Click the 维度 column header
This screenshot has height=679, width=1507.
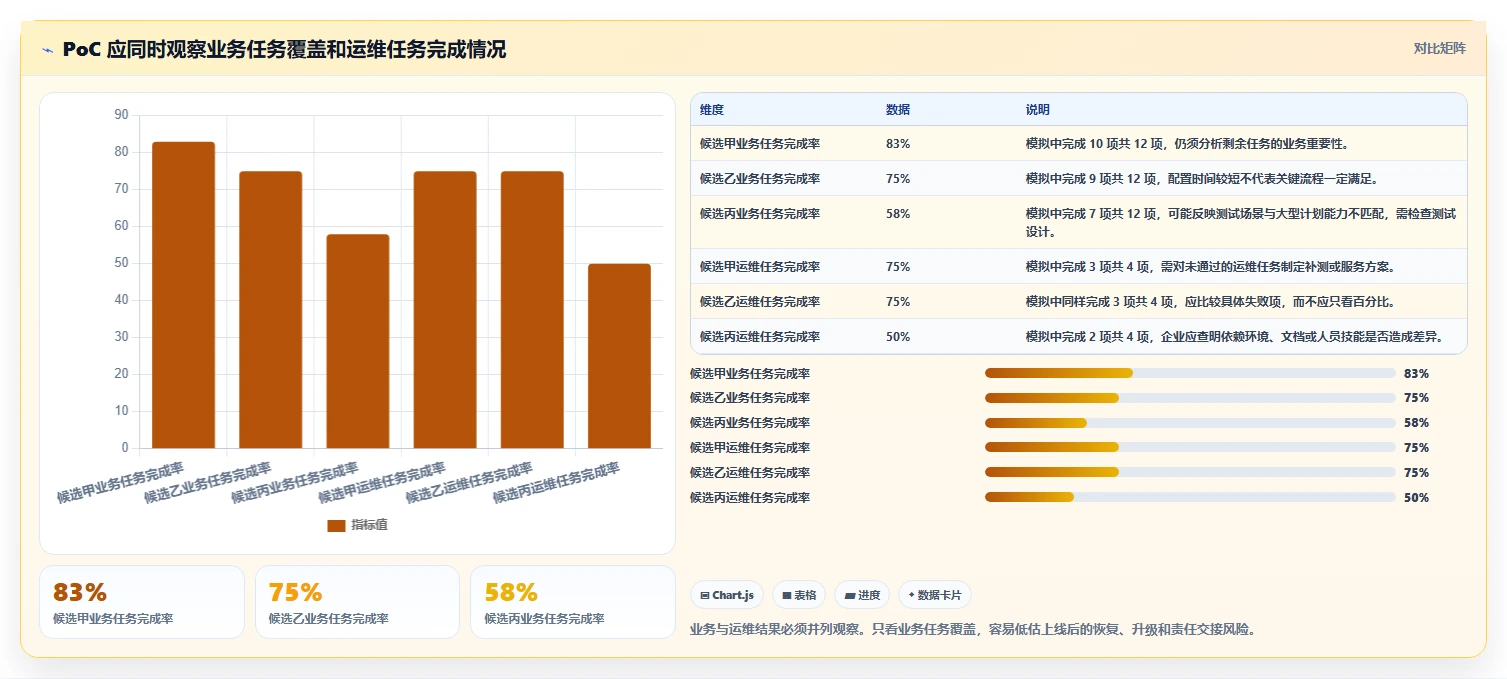(712, 110)
